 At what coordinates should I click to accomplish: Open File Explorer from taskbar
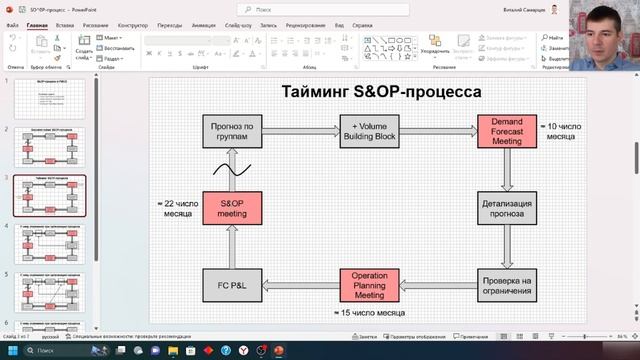pos(173,351)
